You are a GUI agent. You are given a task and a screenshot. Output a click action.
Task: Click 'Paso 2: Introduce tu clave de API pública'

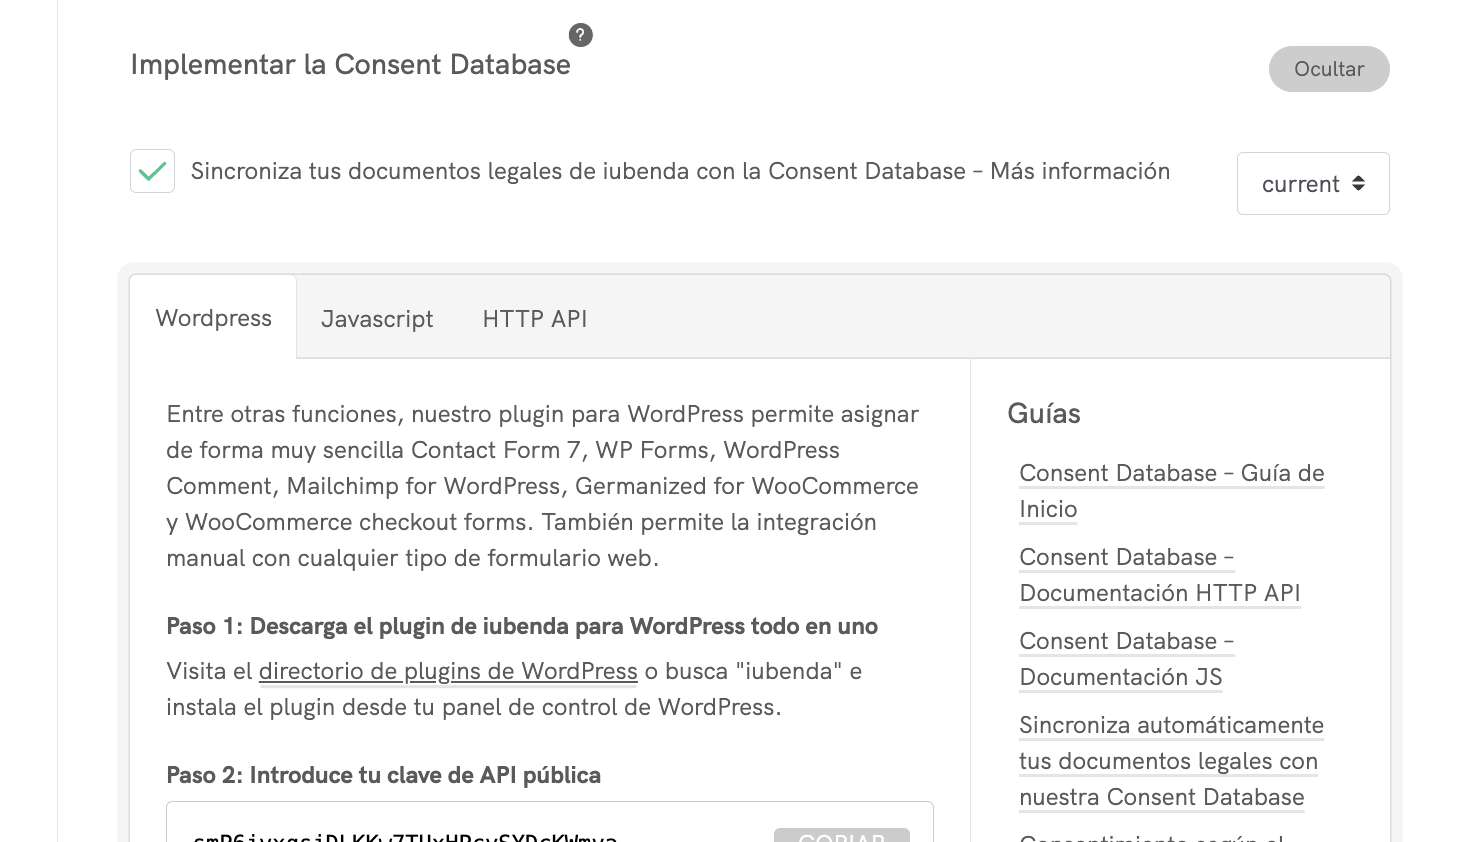click(x=384, y=775)
